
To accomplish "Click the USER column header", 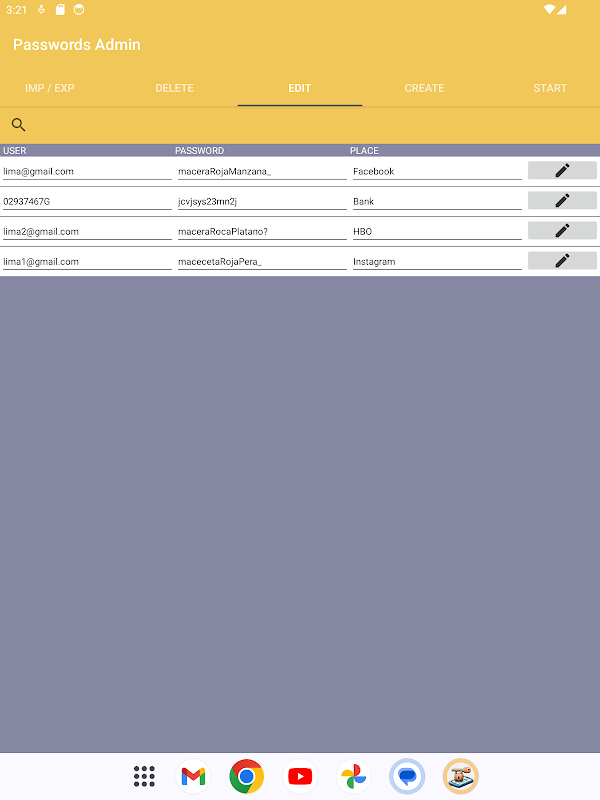I will pyautogui.click(x=14, y=151).
